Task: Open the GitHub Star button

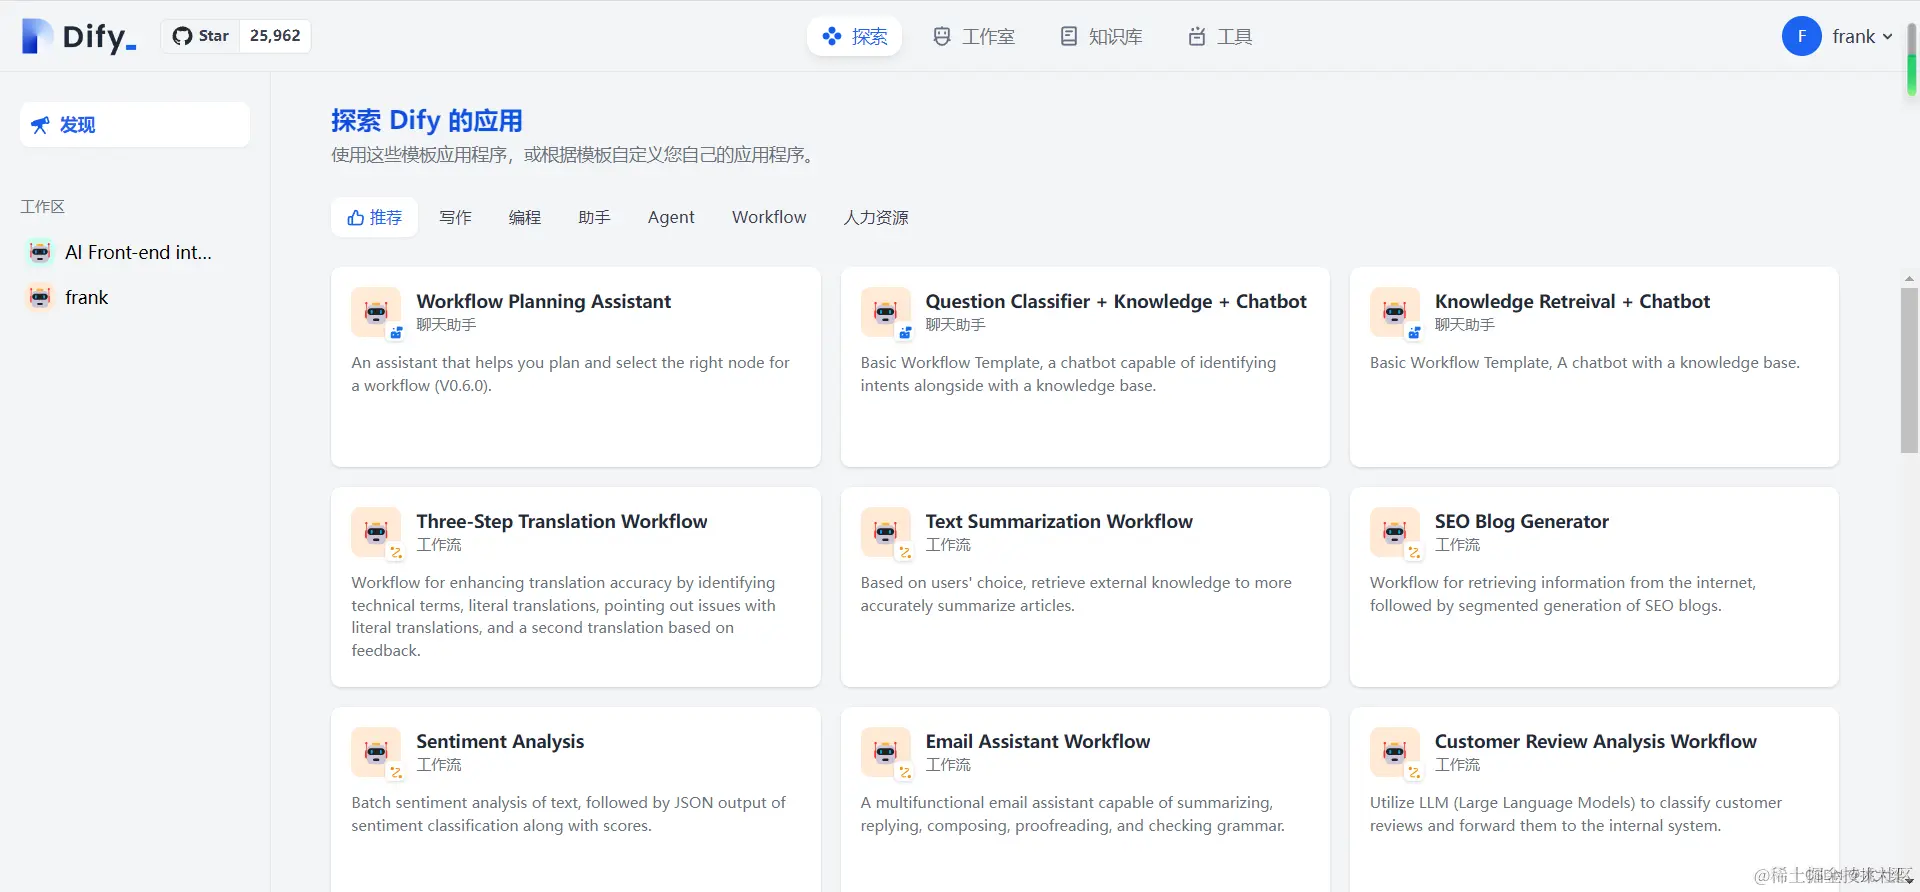Action: click(200, 36)
